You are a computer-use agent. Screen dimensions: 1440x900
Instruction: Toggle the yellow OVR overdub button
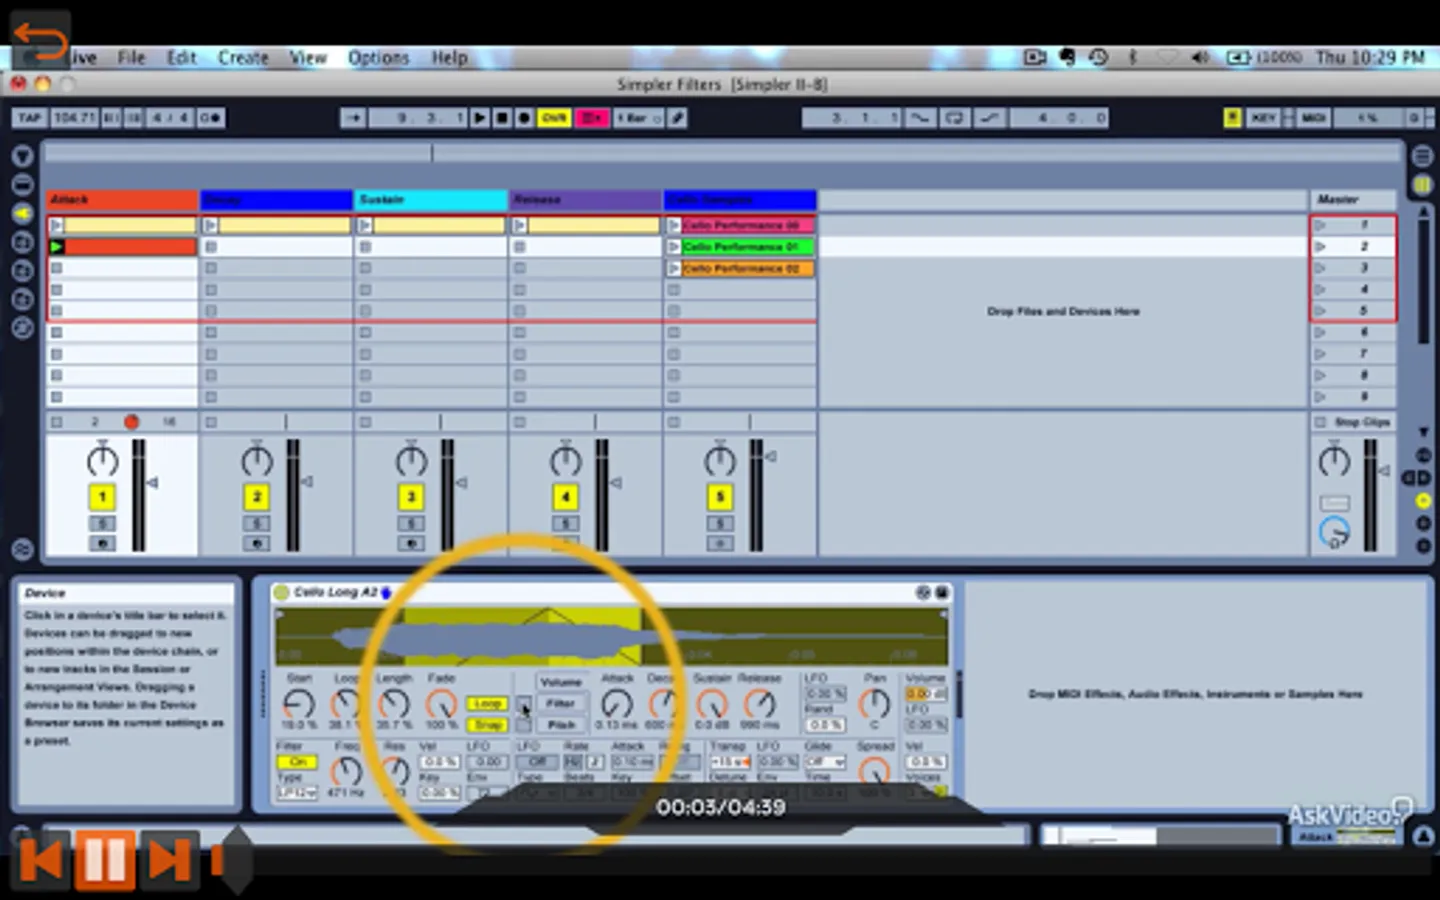[x=553, y=118]
